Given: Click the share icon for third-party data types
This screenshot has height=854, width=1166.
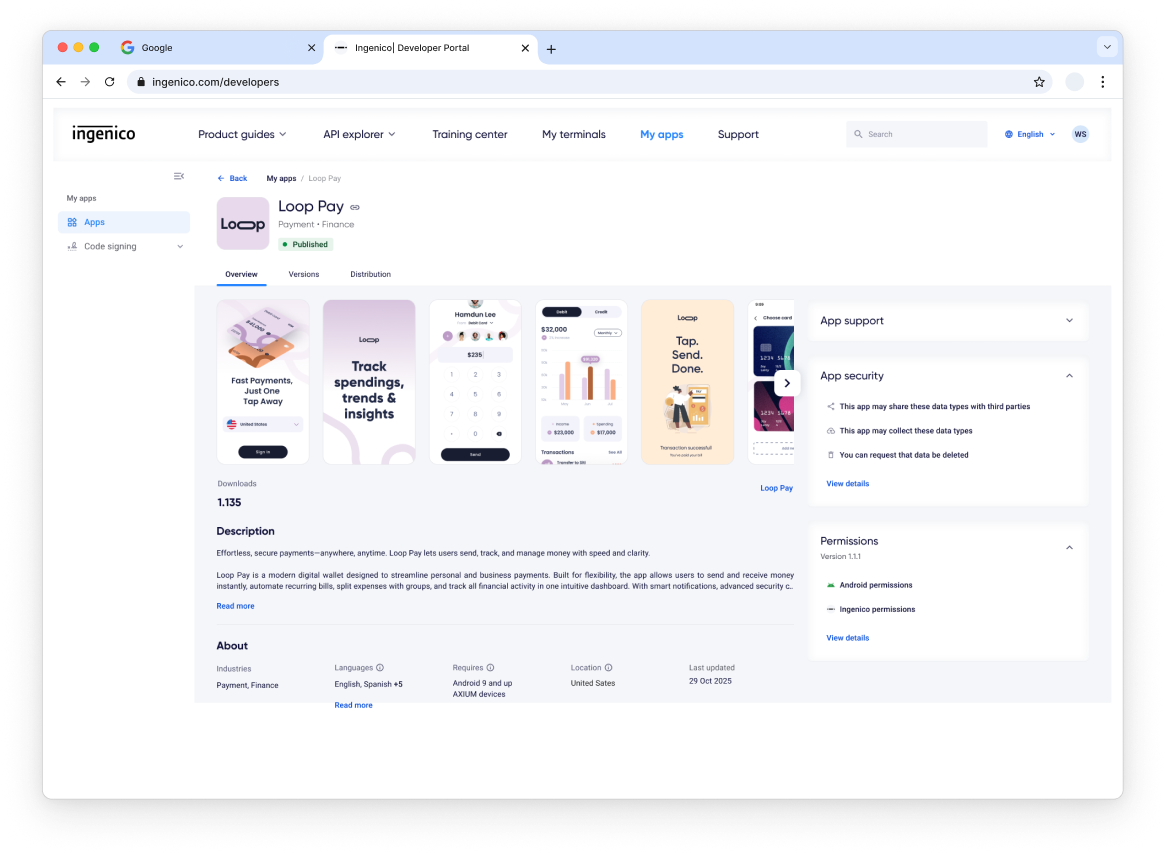Looking at the screenshot, I should pos(830,406).
